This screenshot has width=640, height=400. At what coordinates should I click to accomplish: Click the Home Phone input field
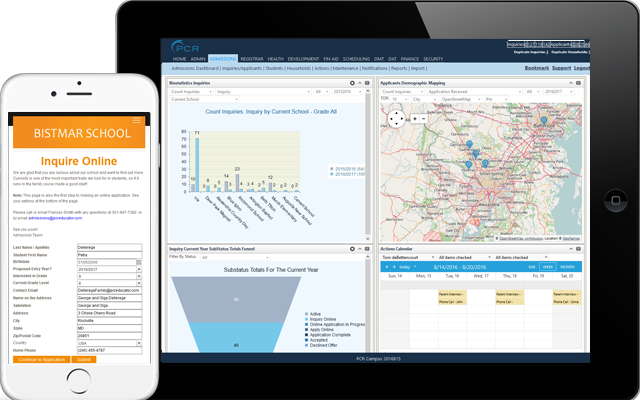[x=109, y=351]
